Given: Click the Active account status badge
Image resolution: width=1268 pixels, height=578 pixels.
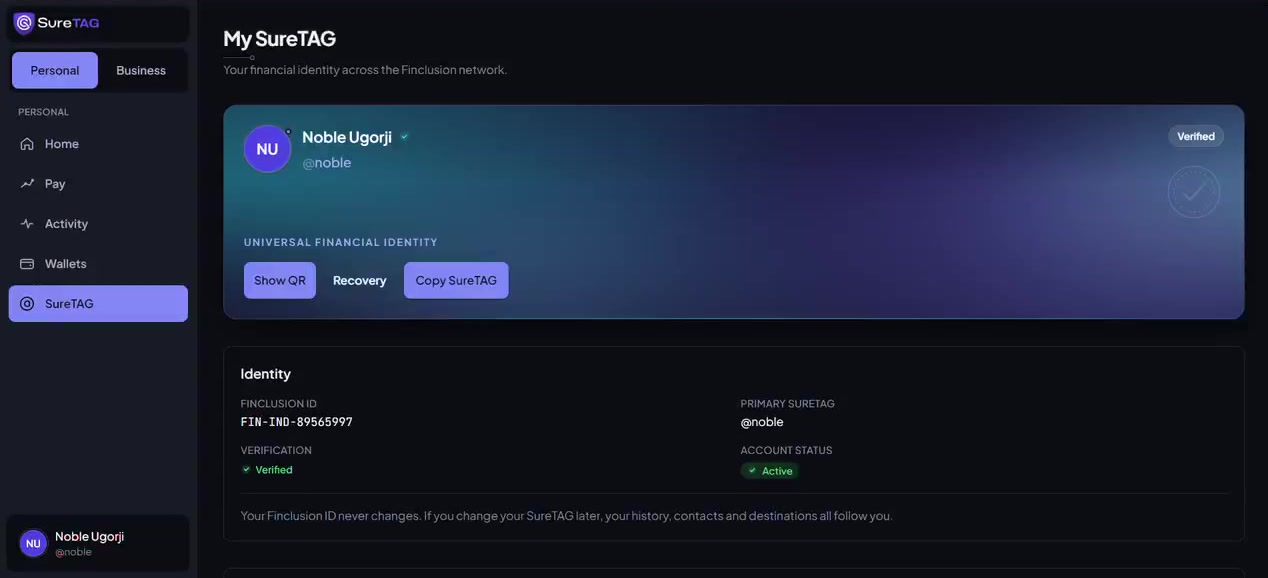Looking at the screenshot, I should (770, 471).
